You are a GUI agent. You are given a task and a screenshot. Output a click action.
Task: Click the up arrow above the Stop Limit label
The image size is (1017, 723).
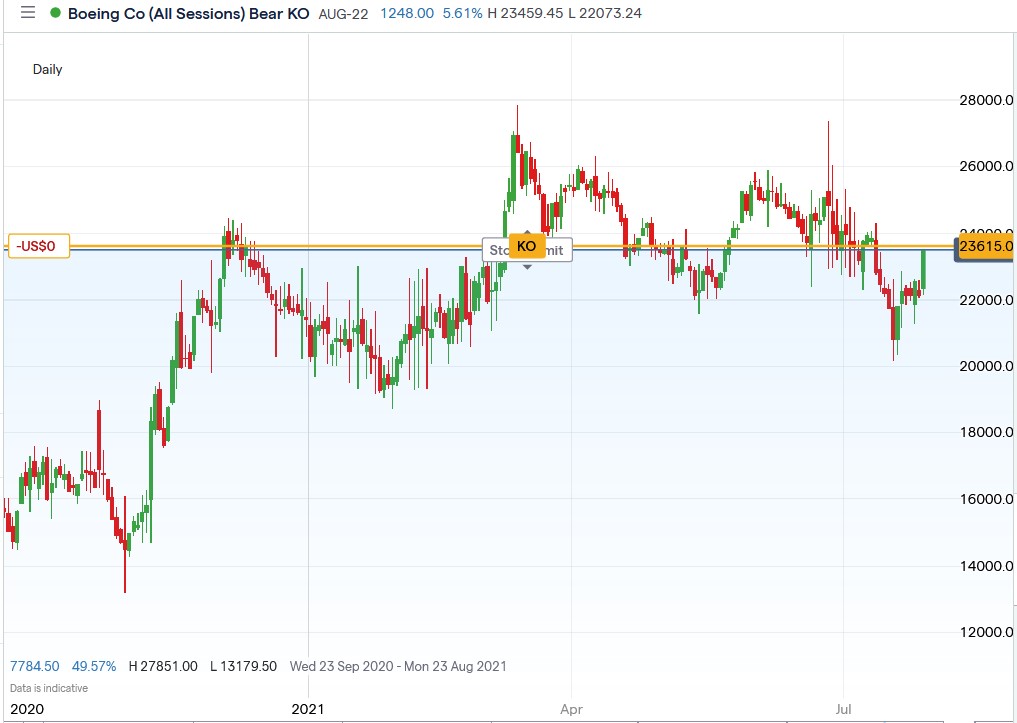(x=527, y=232)
